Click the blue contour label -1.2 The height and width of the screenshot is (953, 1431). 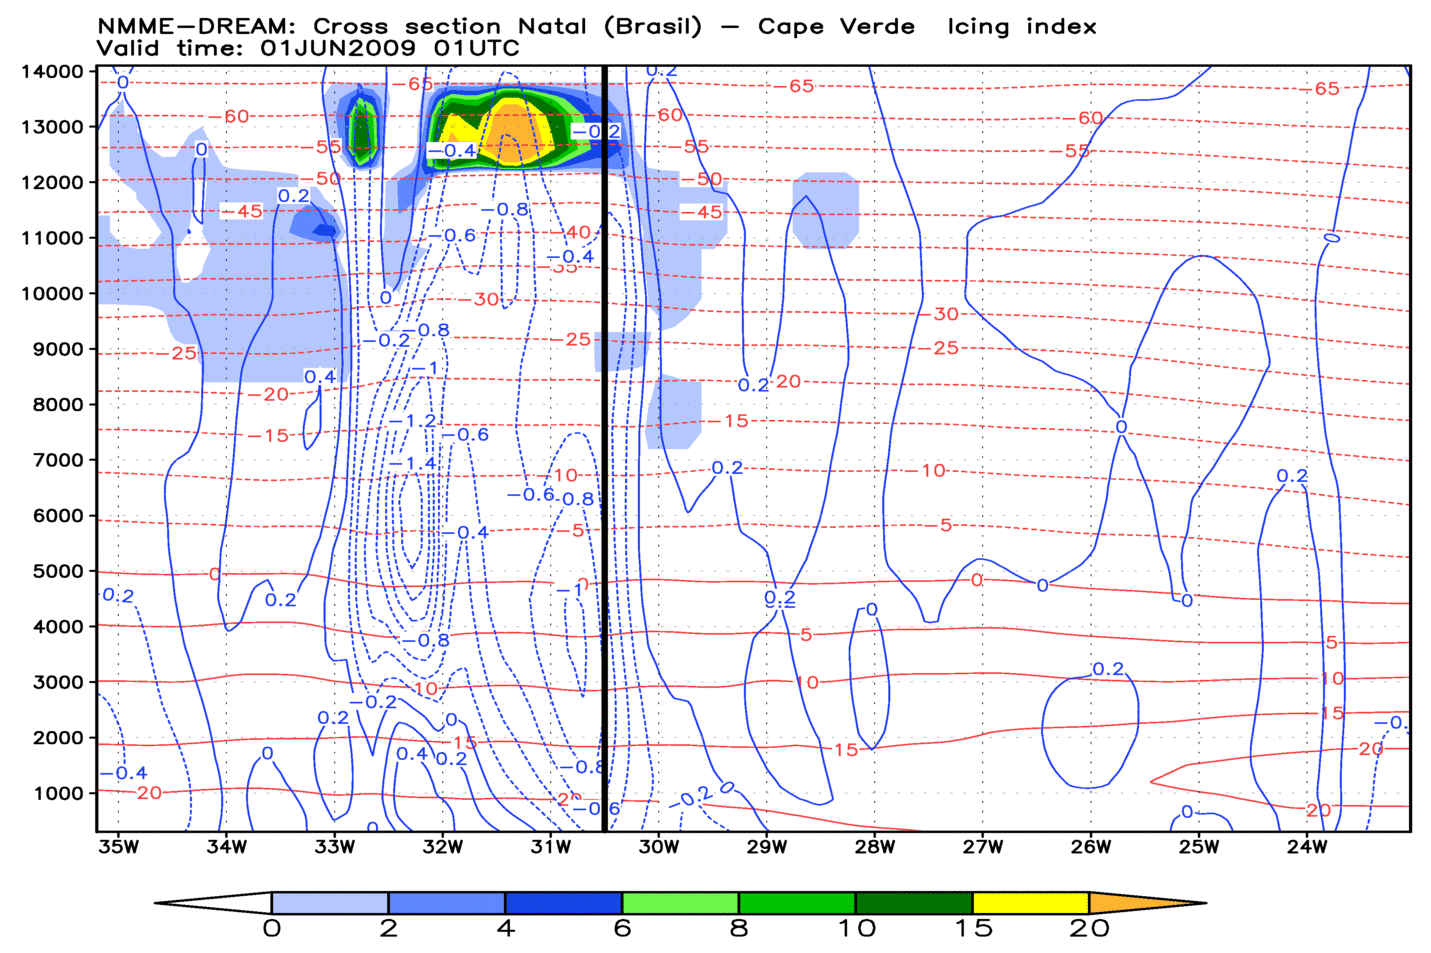coord(413,421)
